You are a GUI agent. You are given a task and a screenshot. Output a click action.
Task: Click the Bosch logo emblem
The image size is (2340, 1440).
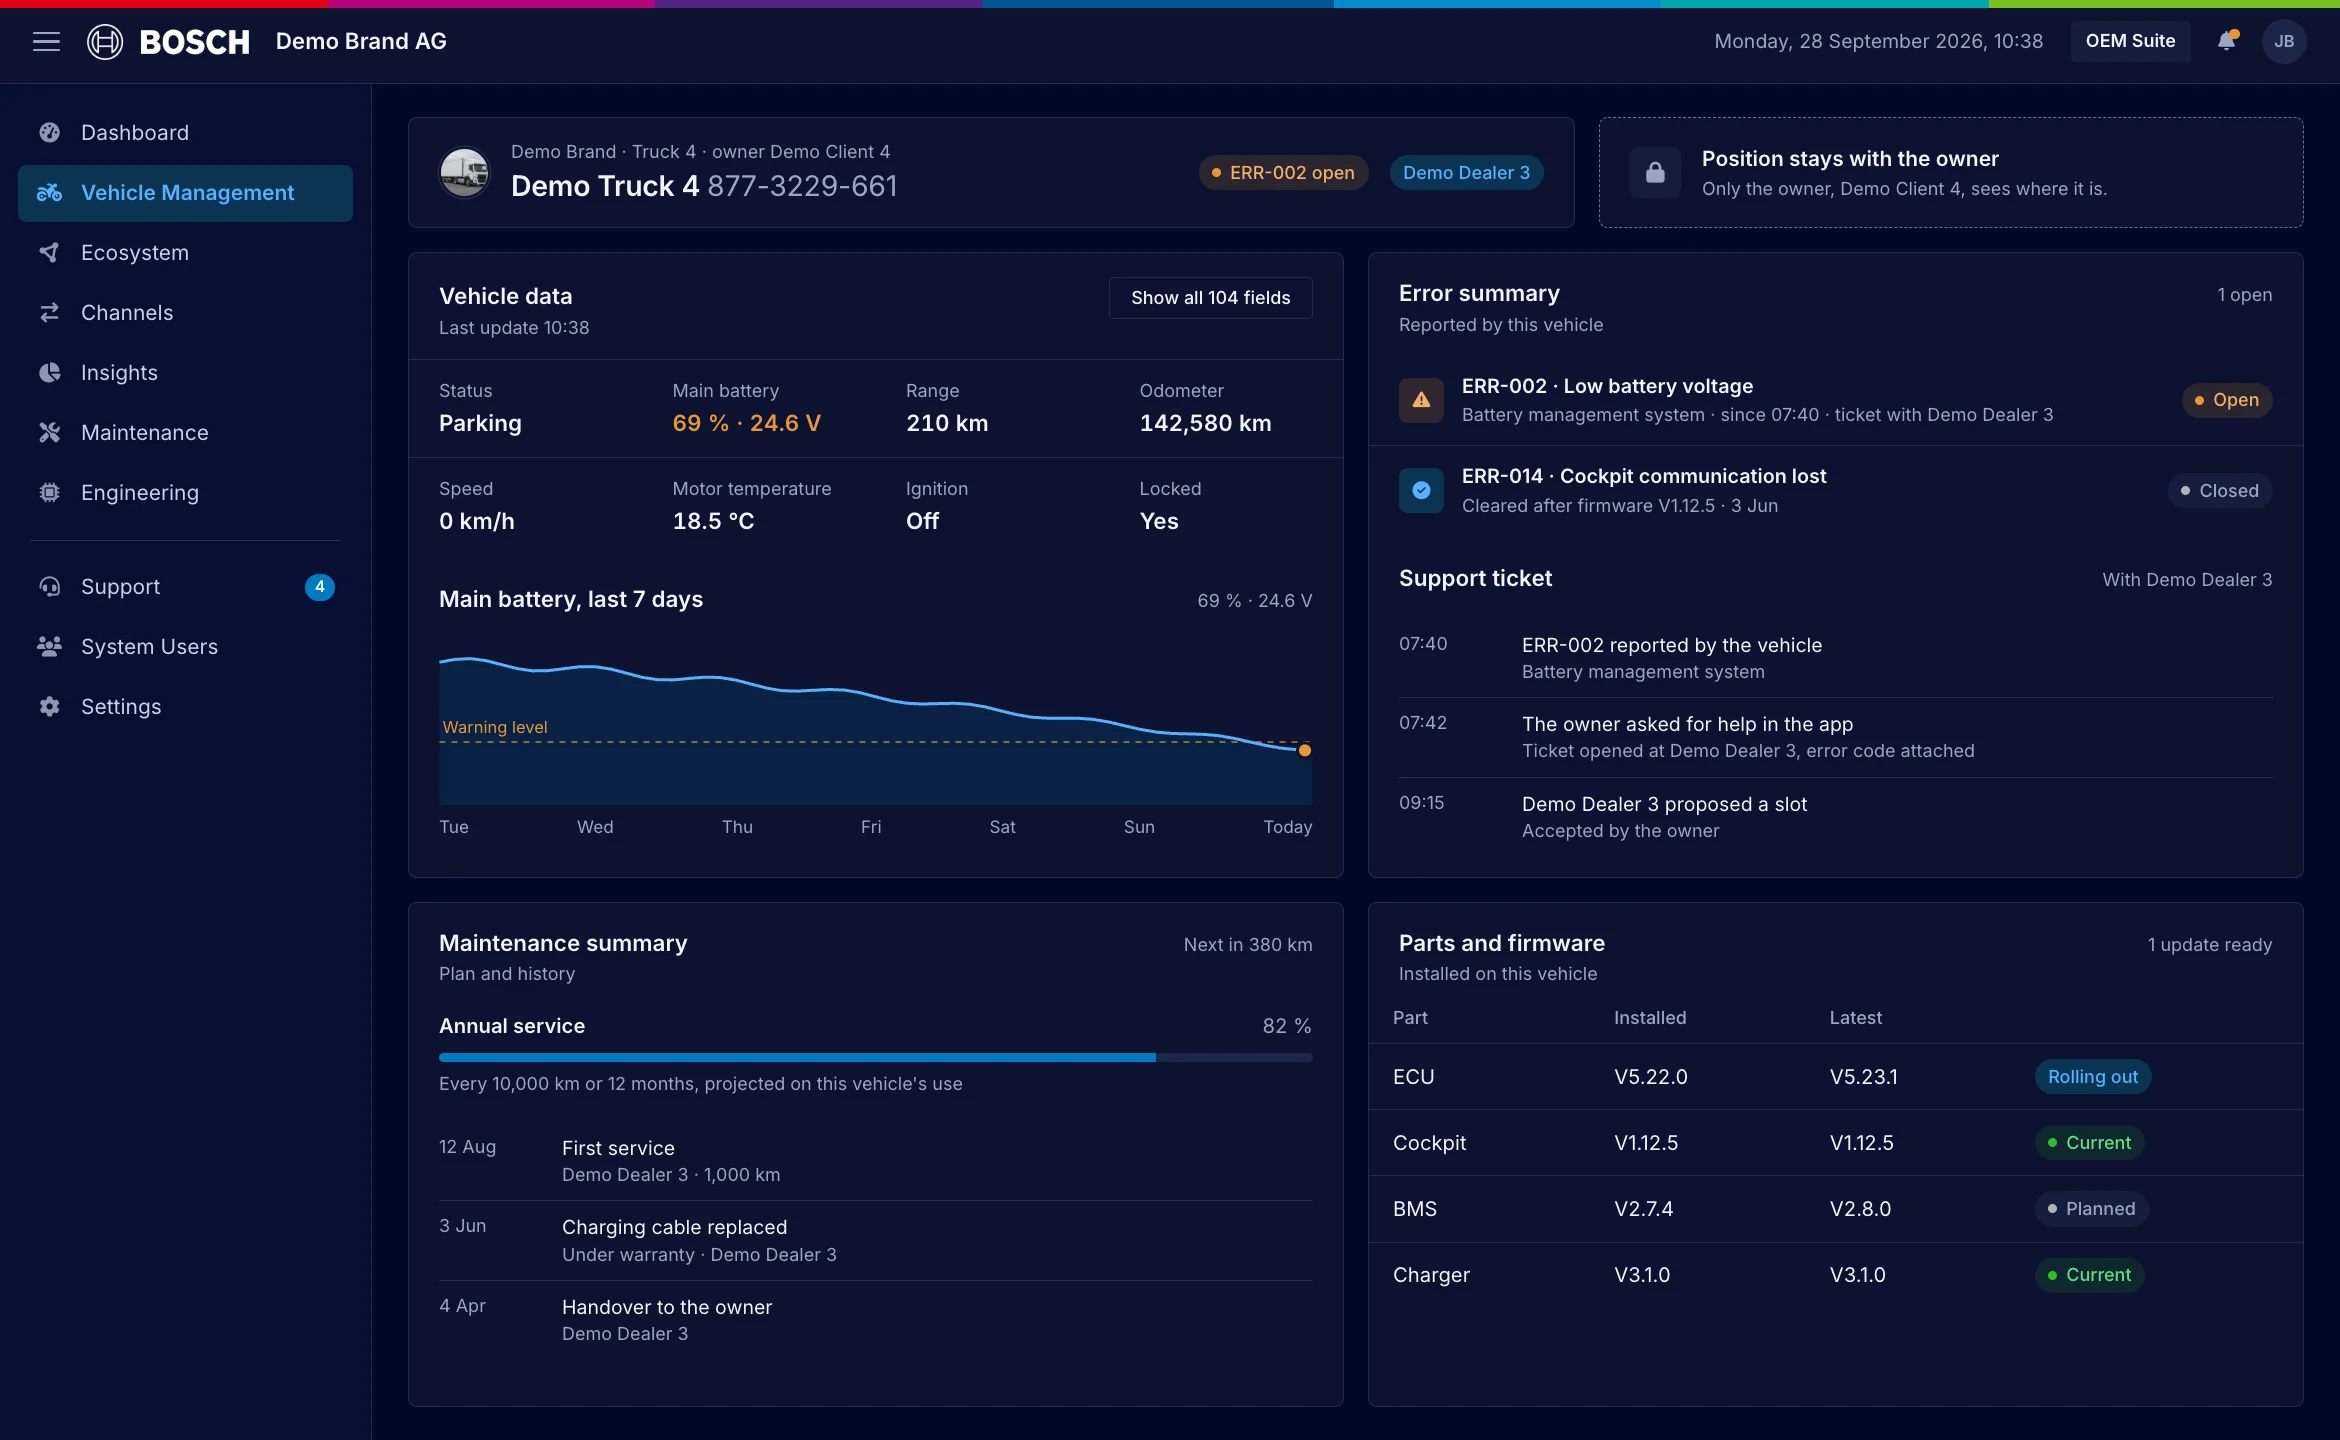105,41
